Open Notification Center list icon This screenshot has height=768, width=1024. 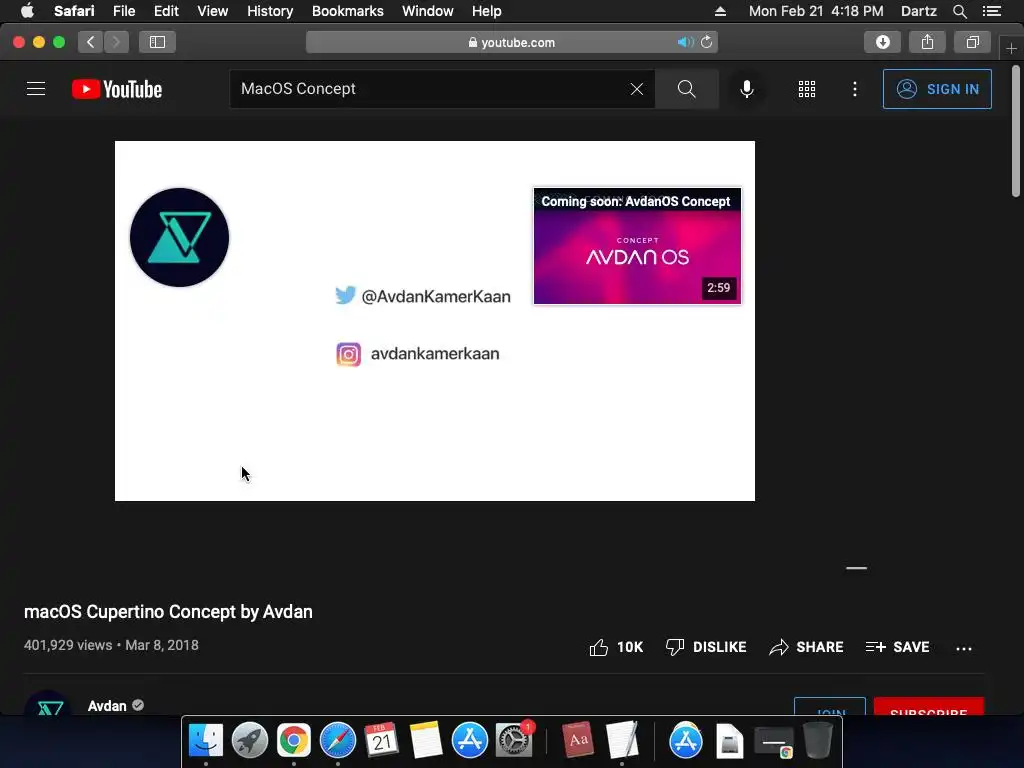(x=992, y=11)
